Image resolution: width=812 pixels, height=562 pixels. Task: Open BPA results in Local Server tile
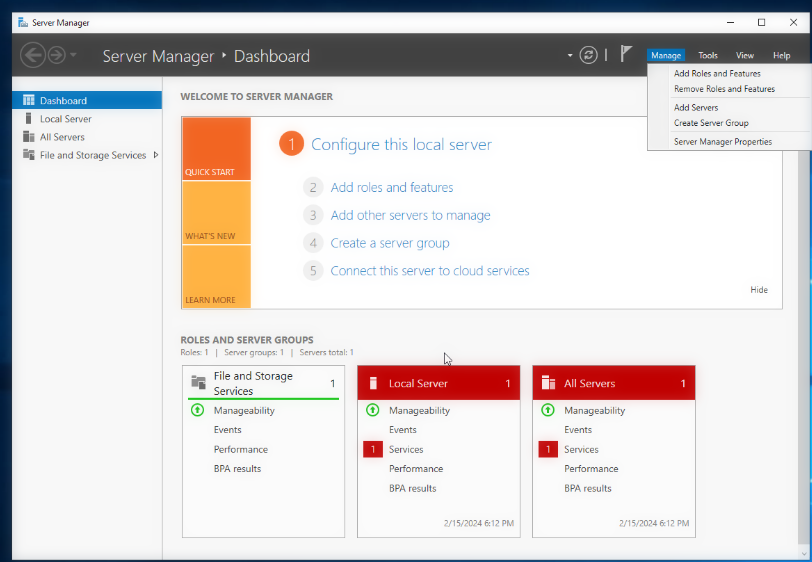pyautogui.click(x=413, y=488)
